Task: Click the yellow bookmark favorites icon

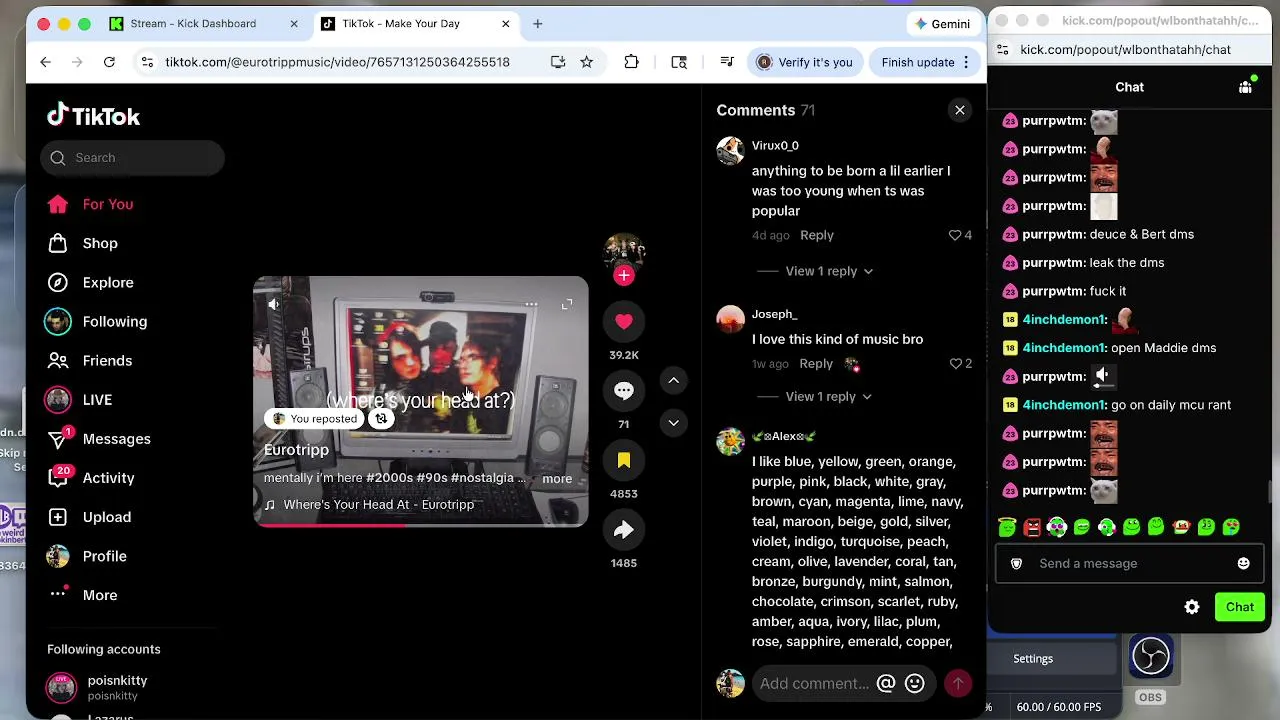Action: pos(624,460)
